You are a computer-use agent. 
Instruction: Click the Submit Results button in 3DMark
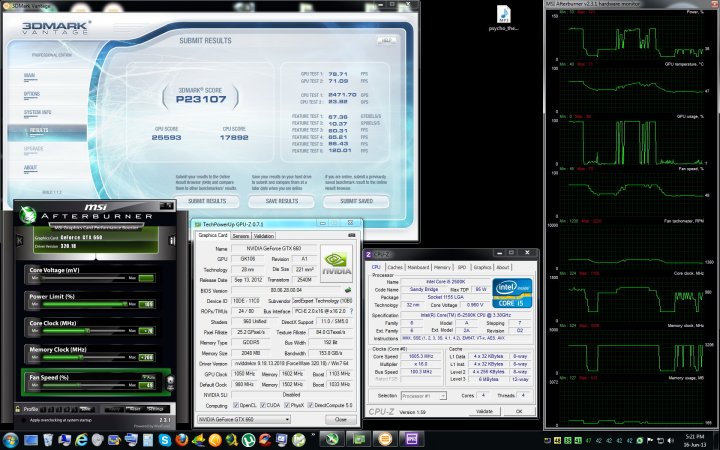pyautogui.click(x=207, y=201)
